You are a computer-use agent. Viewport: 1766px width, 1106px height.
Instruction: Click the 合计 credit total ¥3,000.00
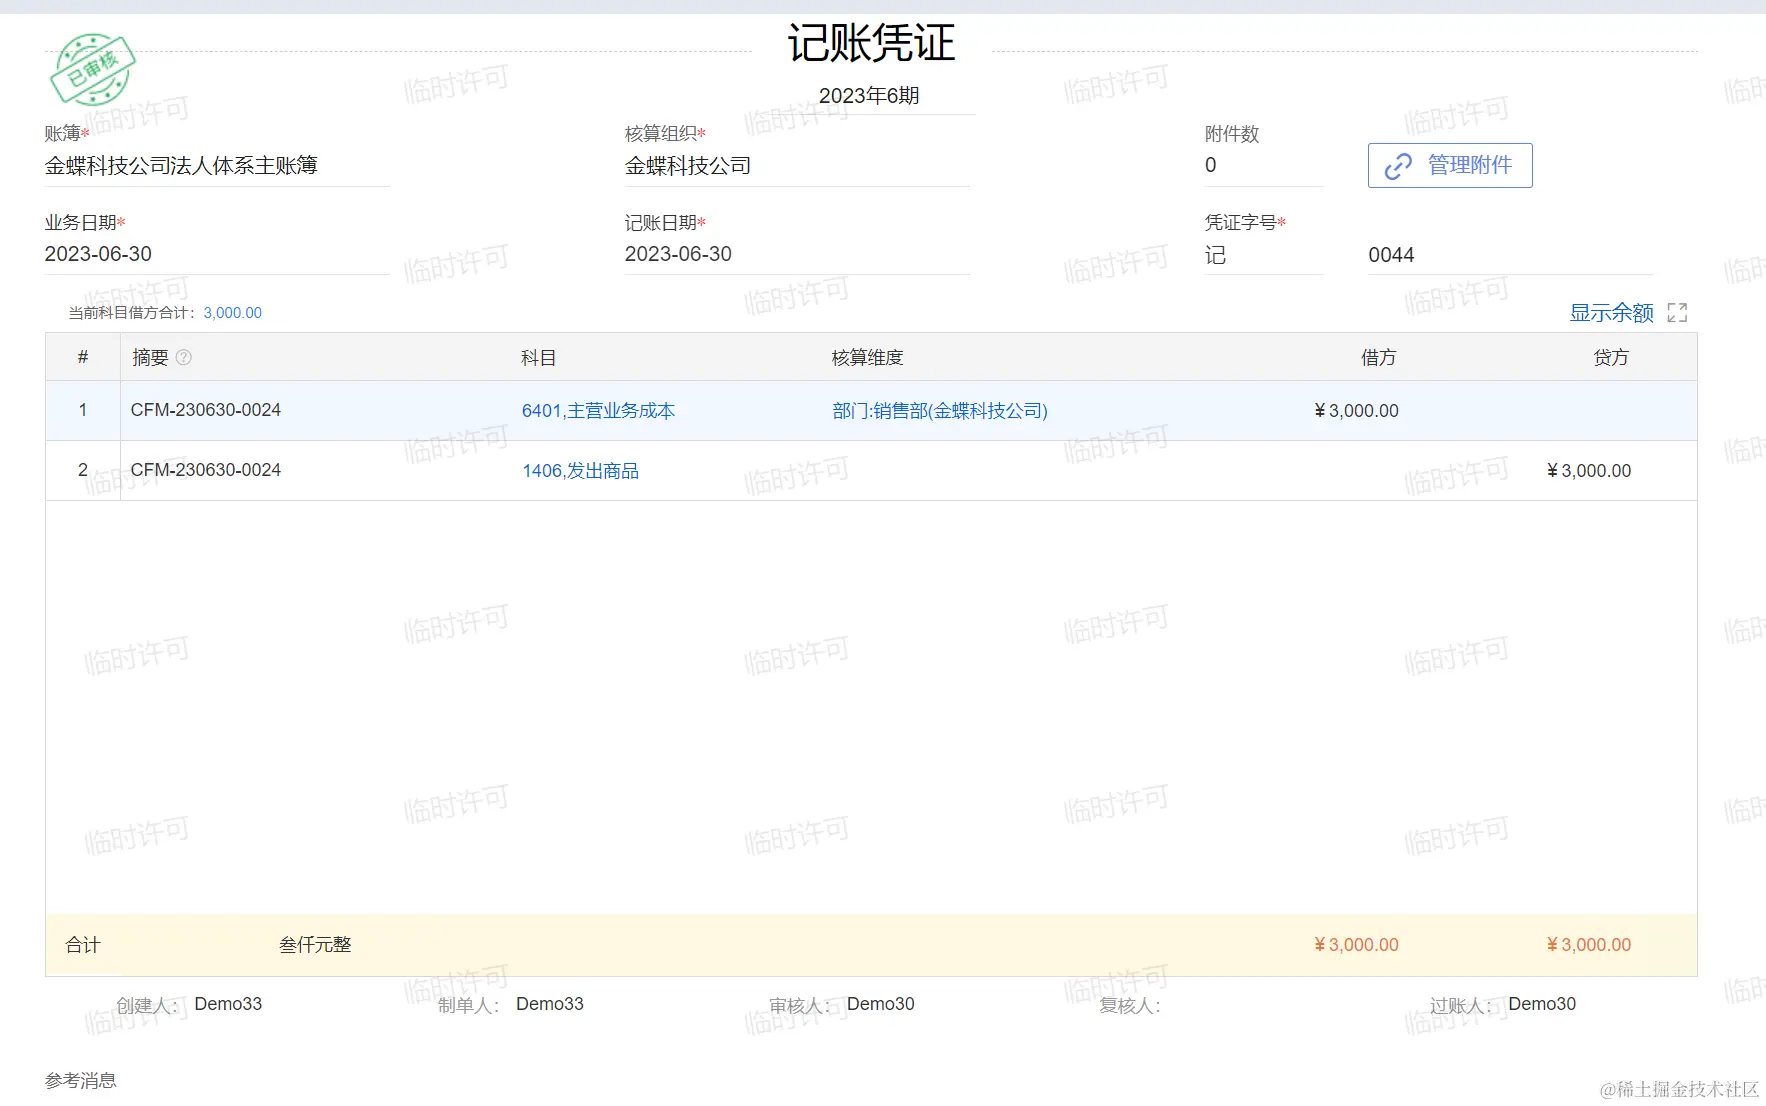1588,945
